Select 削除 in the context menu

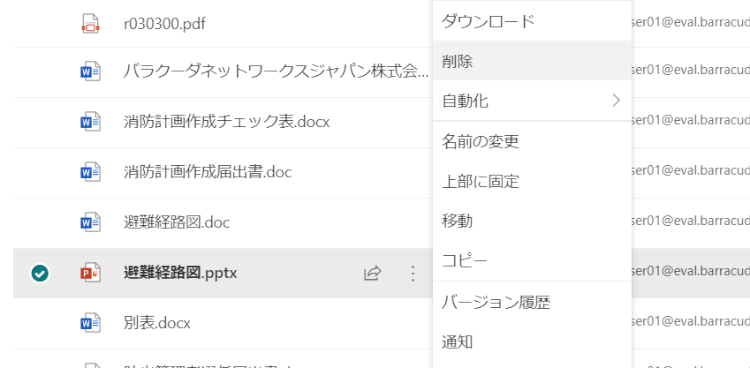pos(532,61)
